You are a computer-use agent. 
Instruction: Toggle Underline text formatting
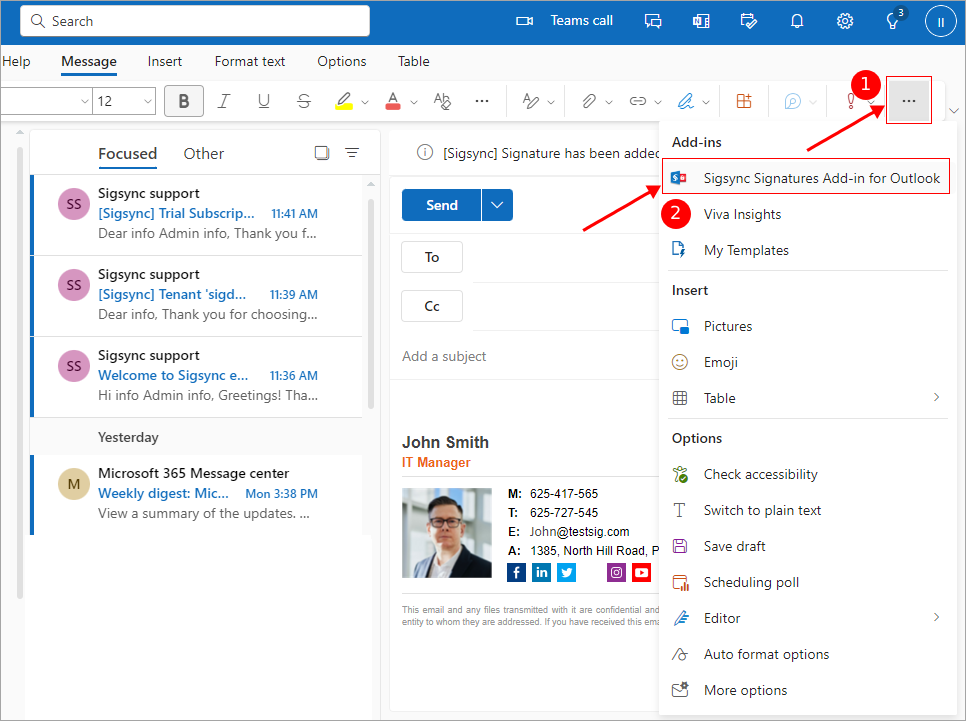point(264,101)
